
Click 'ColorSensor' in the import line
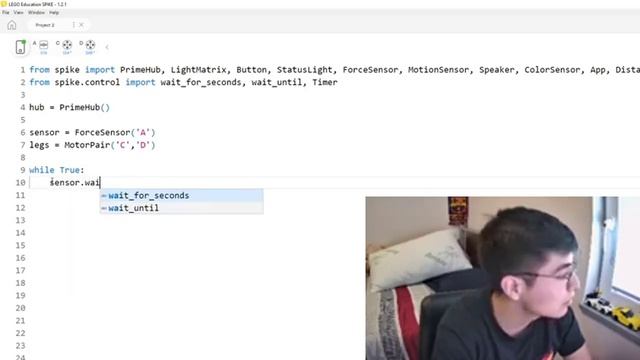point(552,70)
